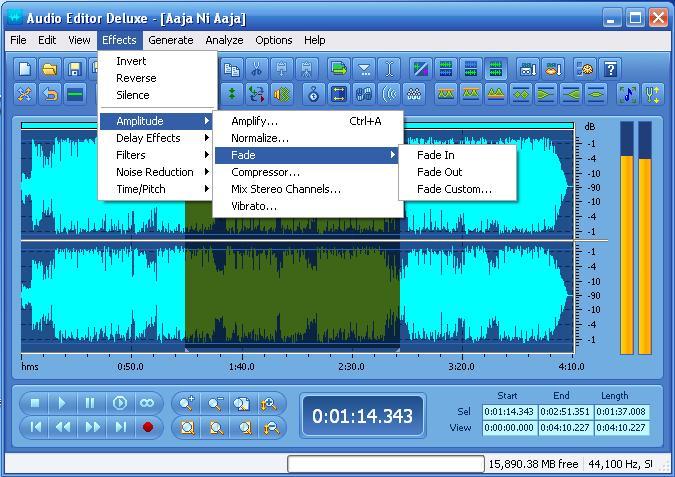Click the skip to start button
The height and width of the screenshot is (477, 675).
pyautogui.click(x=36, y=427)
